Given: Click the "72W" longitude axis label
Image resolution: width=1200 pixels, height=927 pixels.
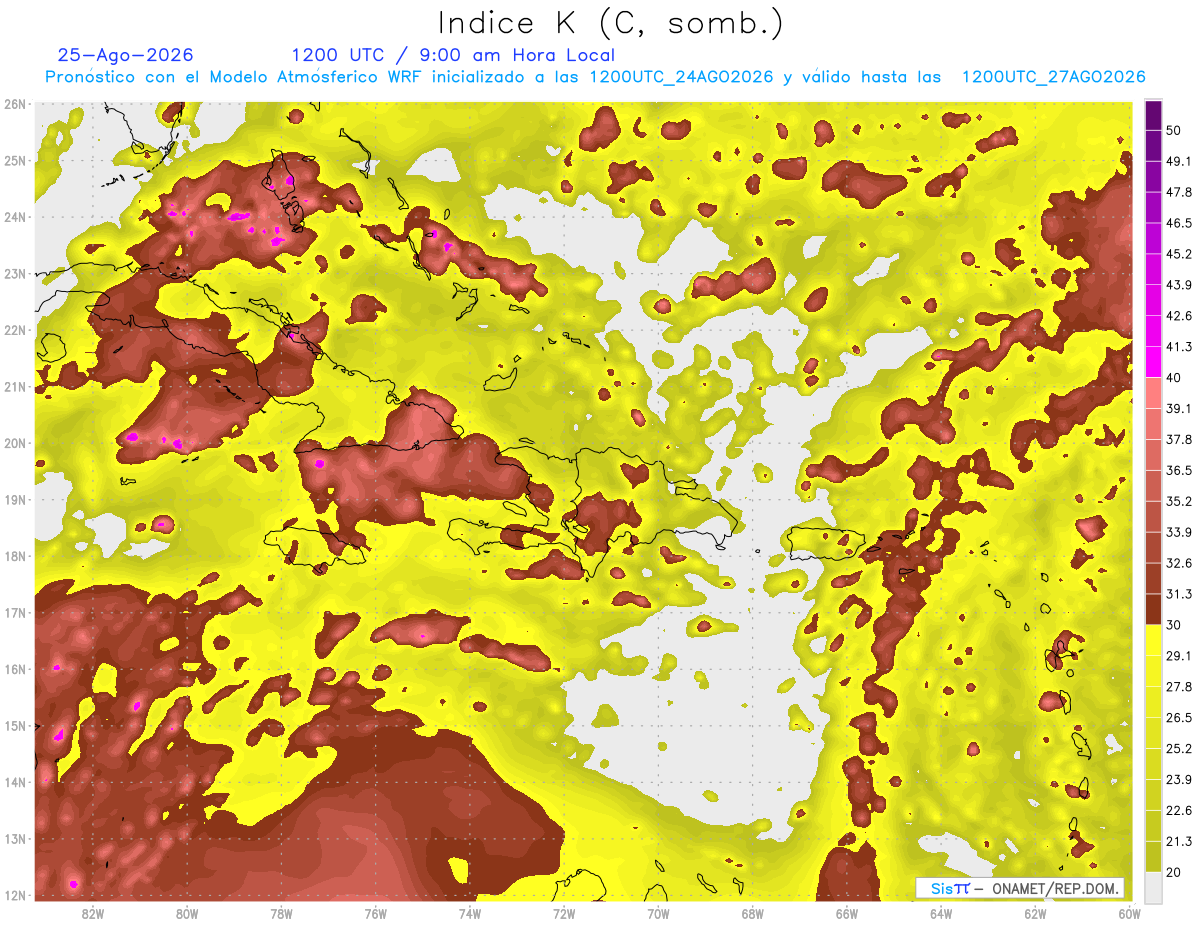Looking at the screenshot, I should point(564,914).
